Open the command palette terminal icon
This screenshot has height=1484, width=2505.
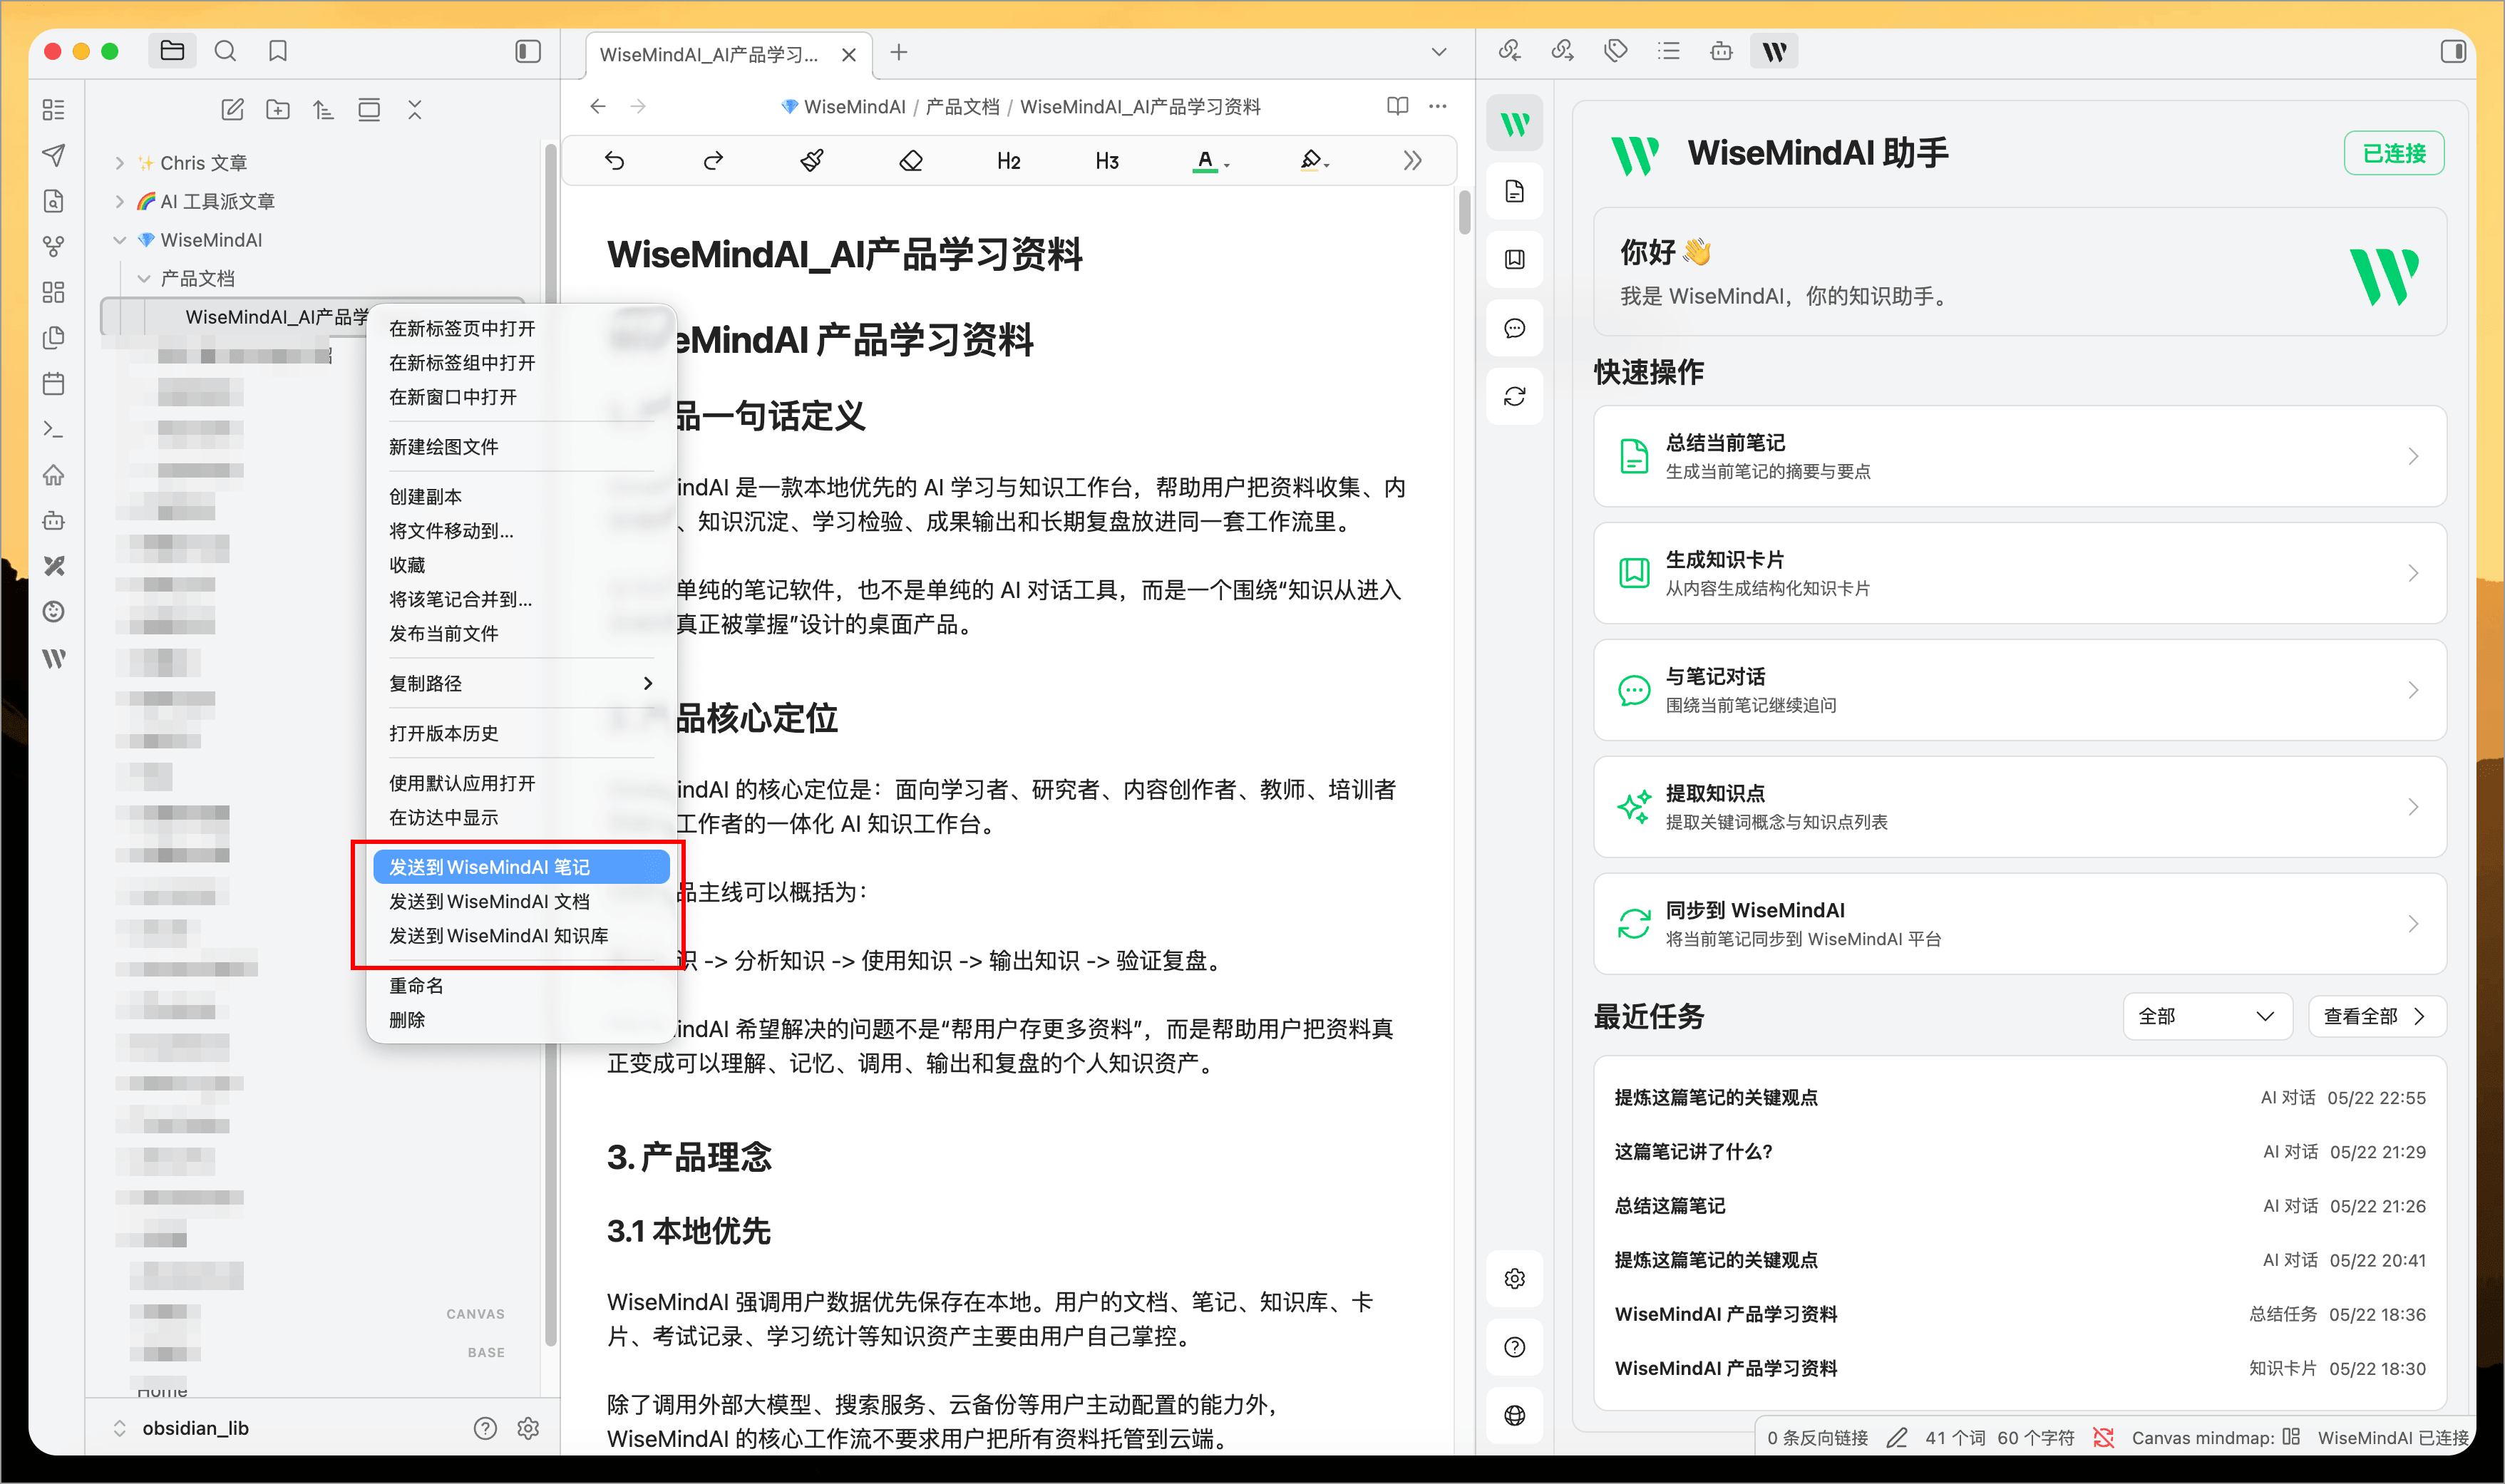(x=54, y=429)
